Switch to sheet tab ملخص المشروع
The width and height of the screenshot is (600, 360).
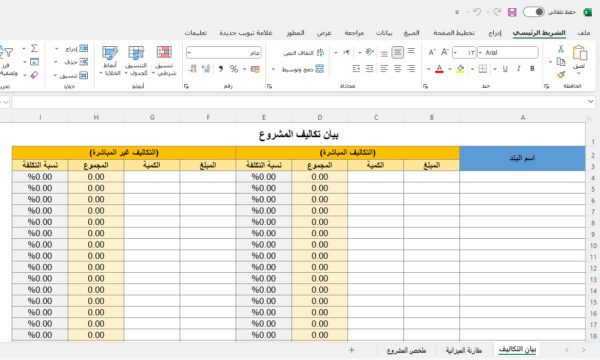tap(406, 350)
